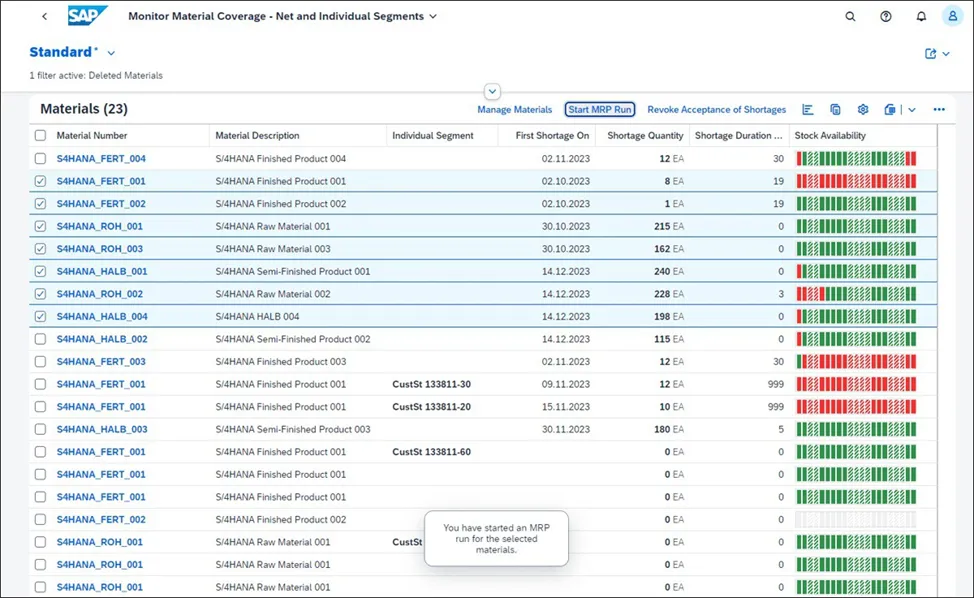Screen dimensions: 974x598
Task: Toggle the select-all checkbox in header
Action: pos(40,136)
